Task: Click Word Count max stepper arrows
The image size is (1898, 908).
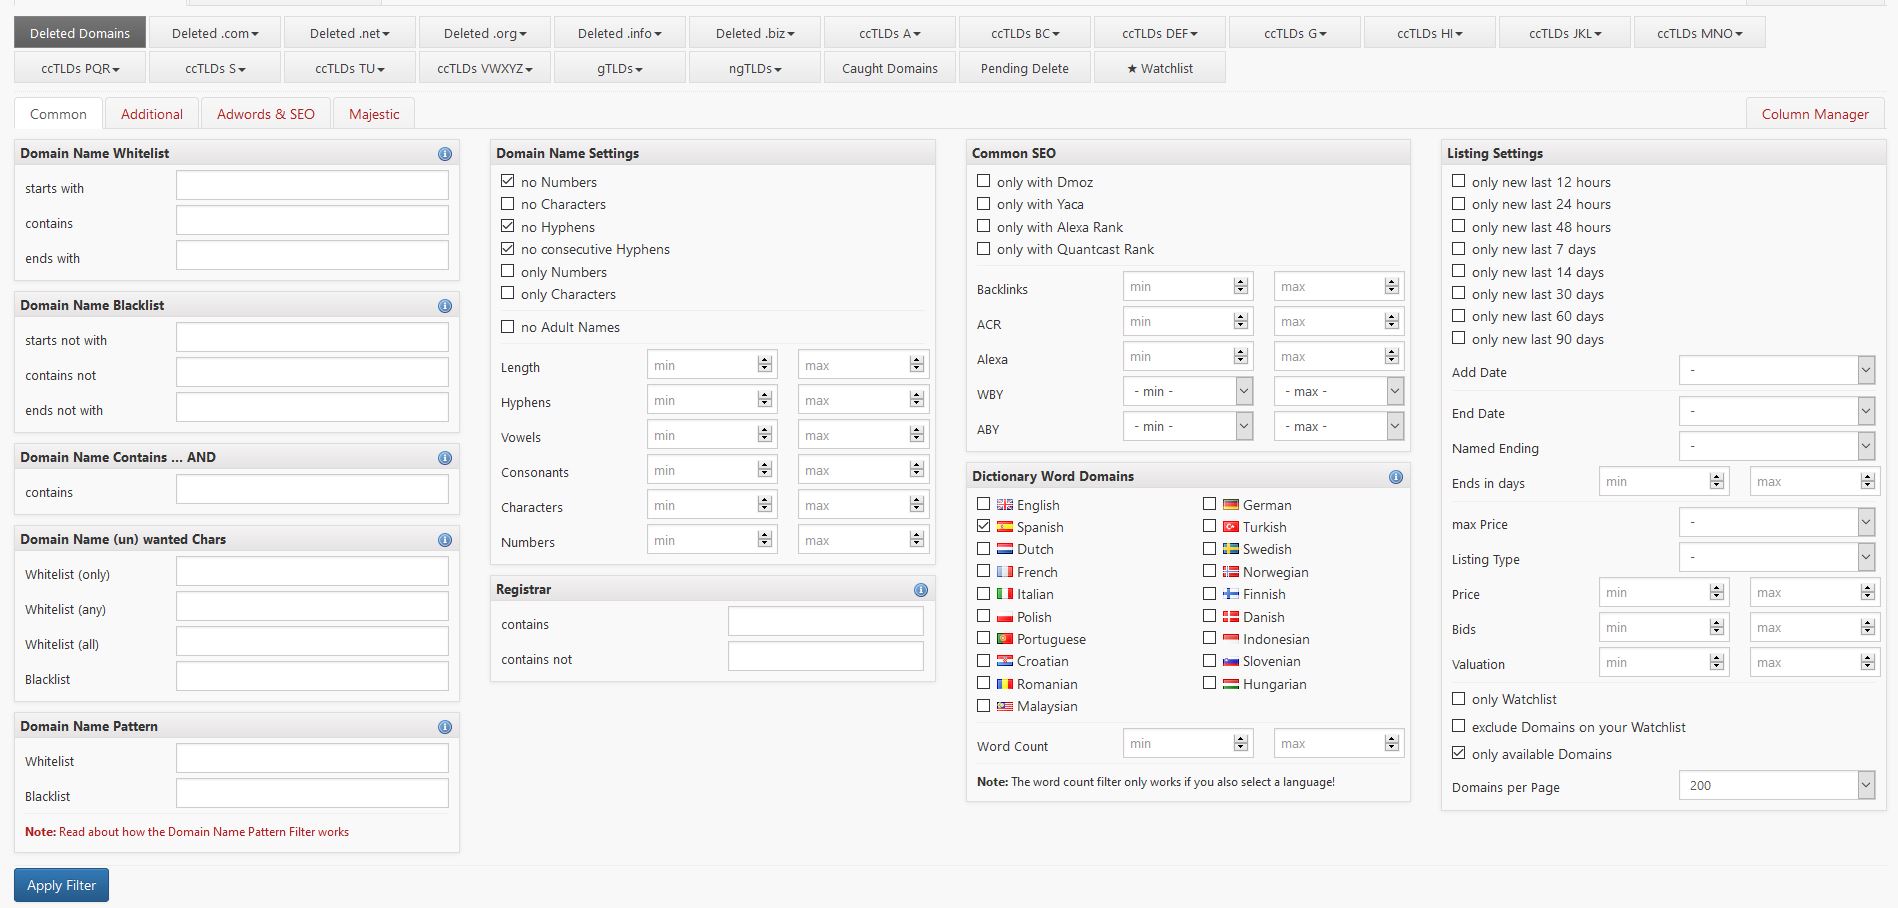Action: click(1392, 743)
